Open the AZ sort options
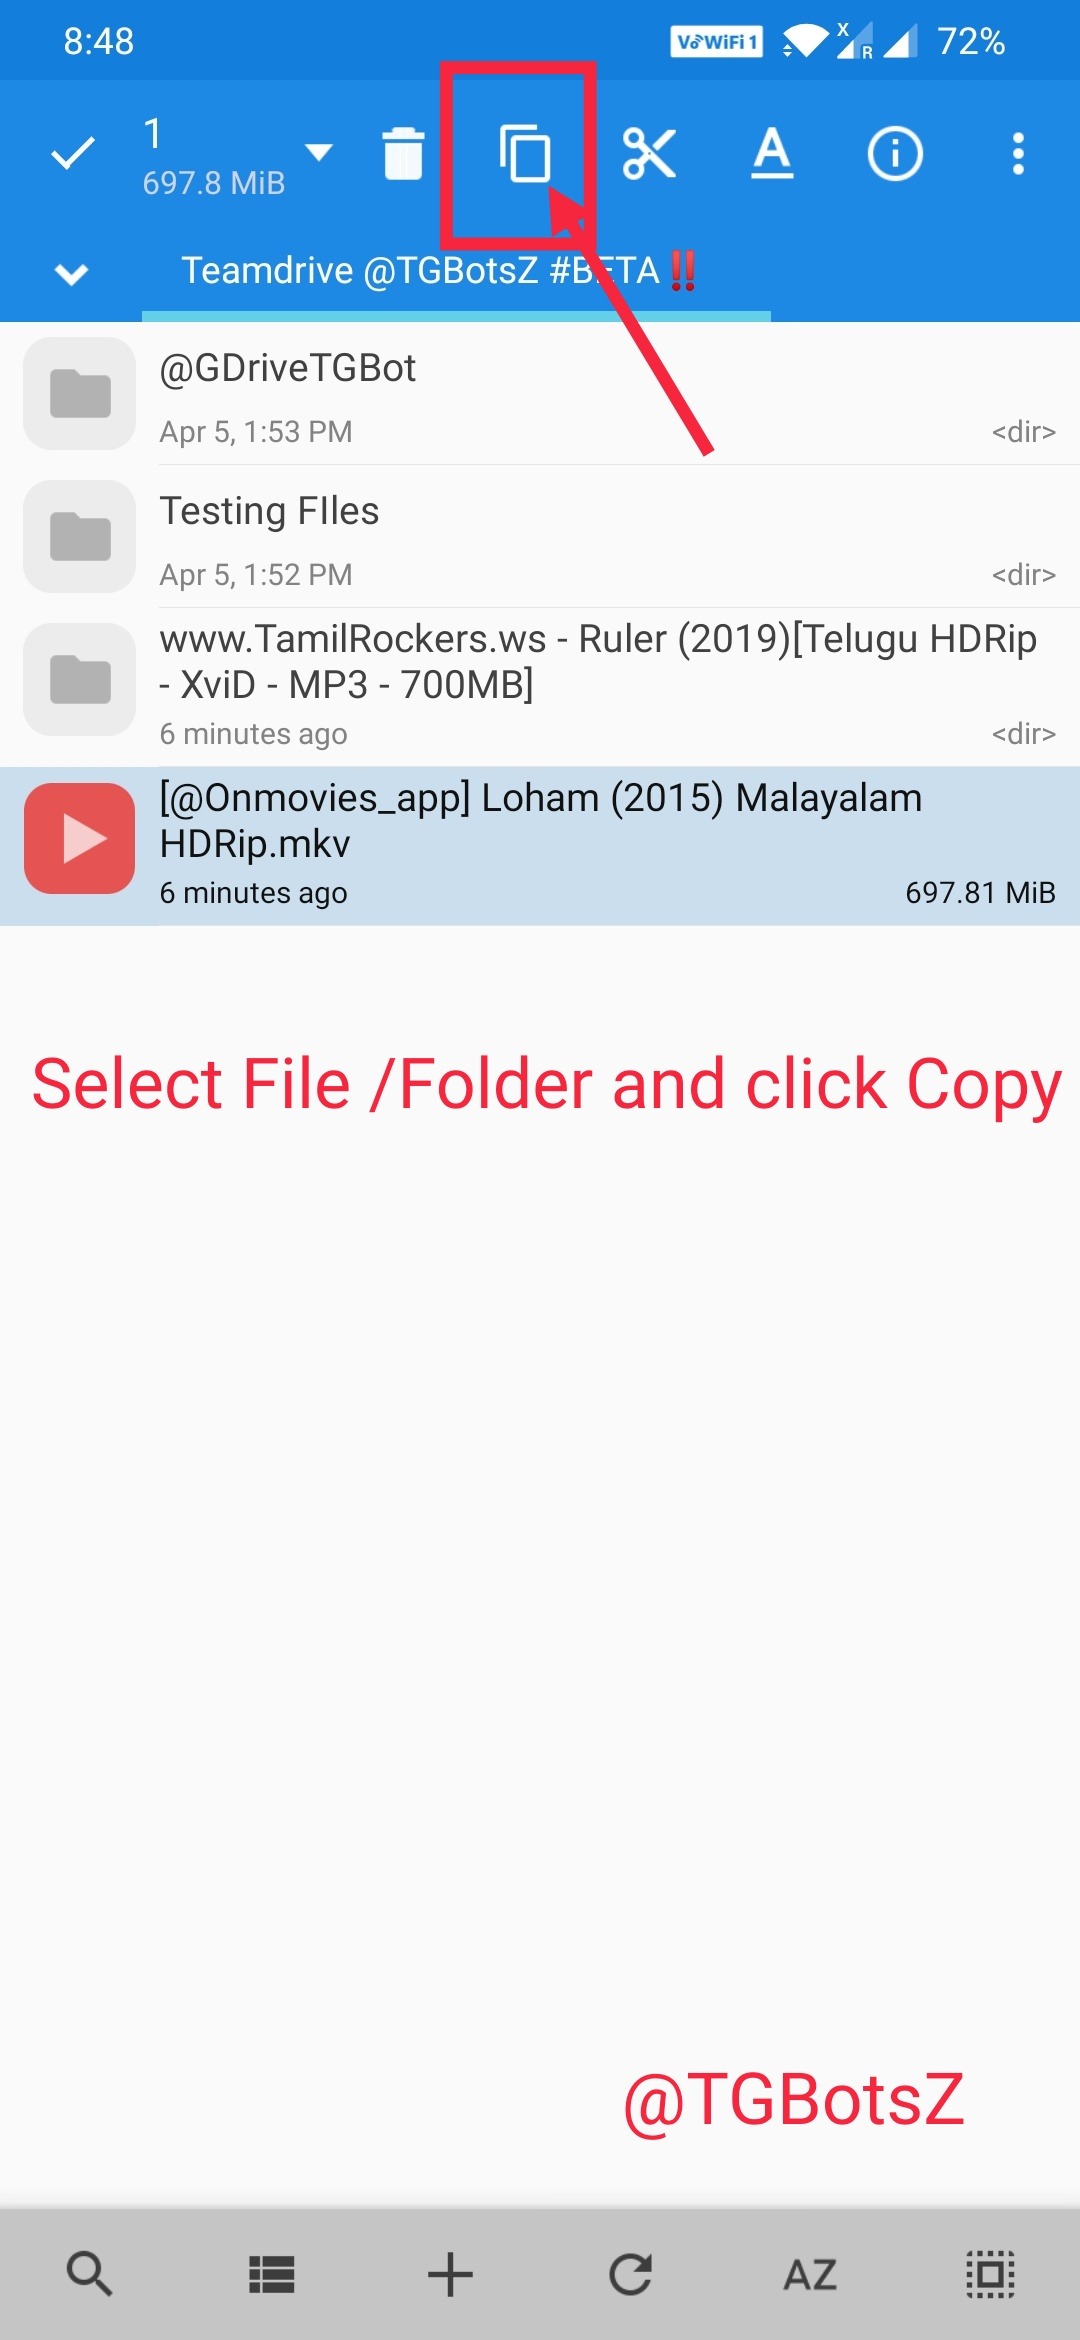The image size is (1080, 2340). (x=810, y=2274)
